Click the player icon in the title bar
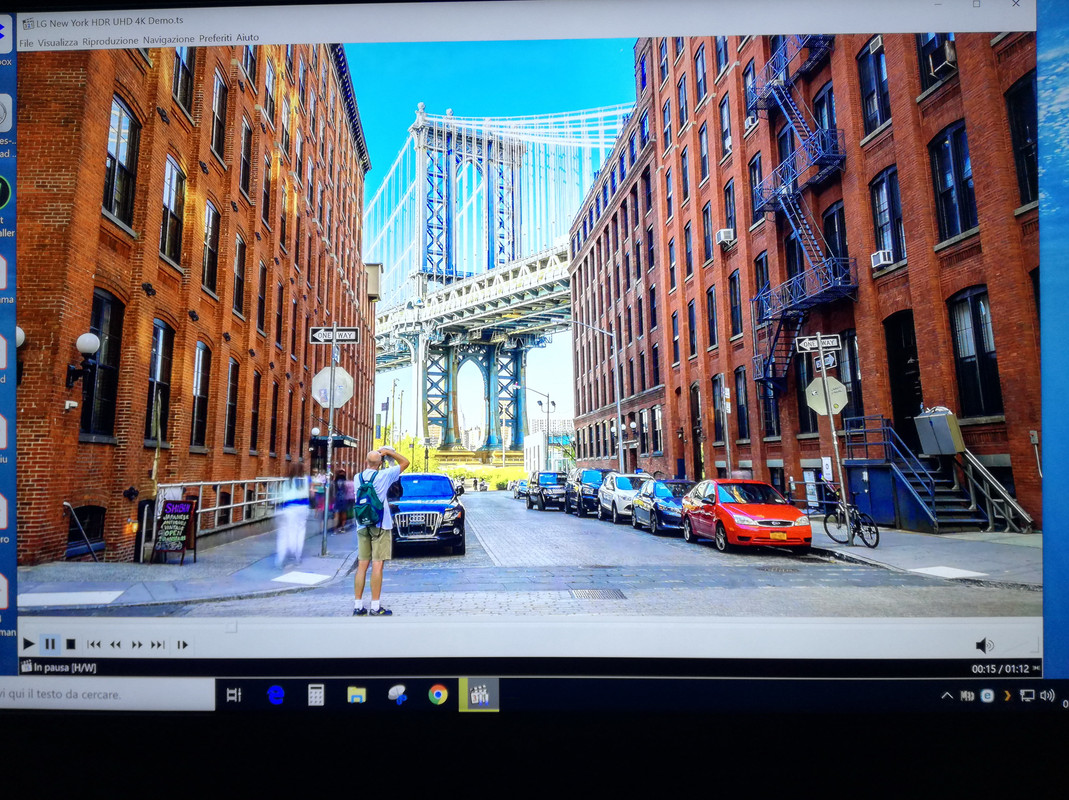 (27, 24)
